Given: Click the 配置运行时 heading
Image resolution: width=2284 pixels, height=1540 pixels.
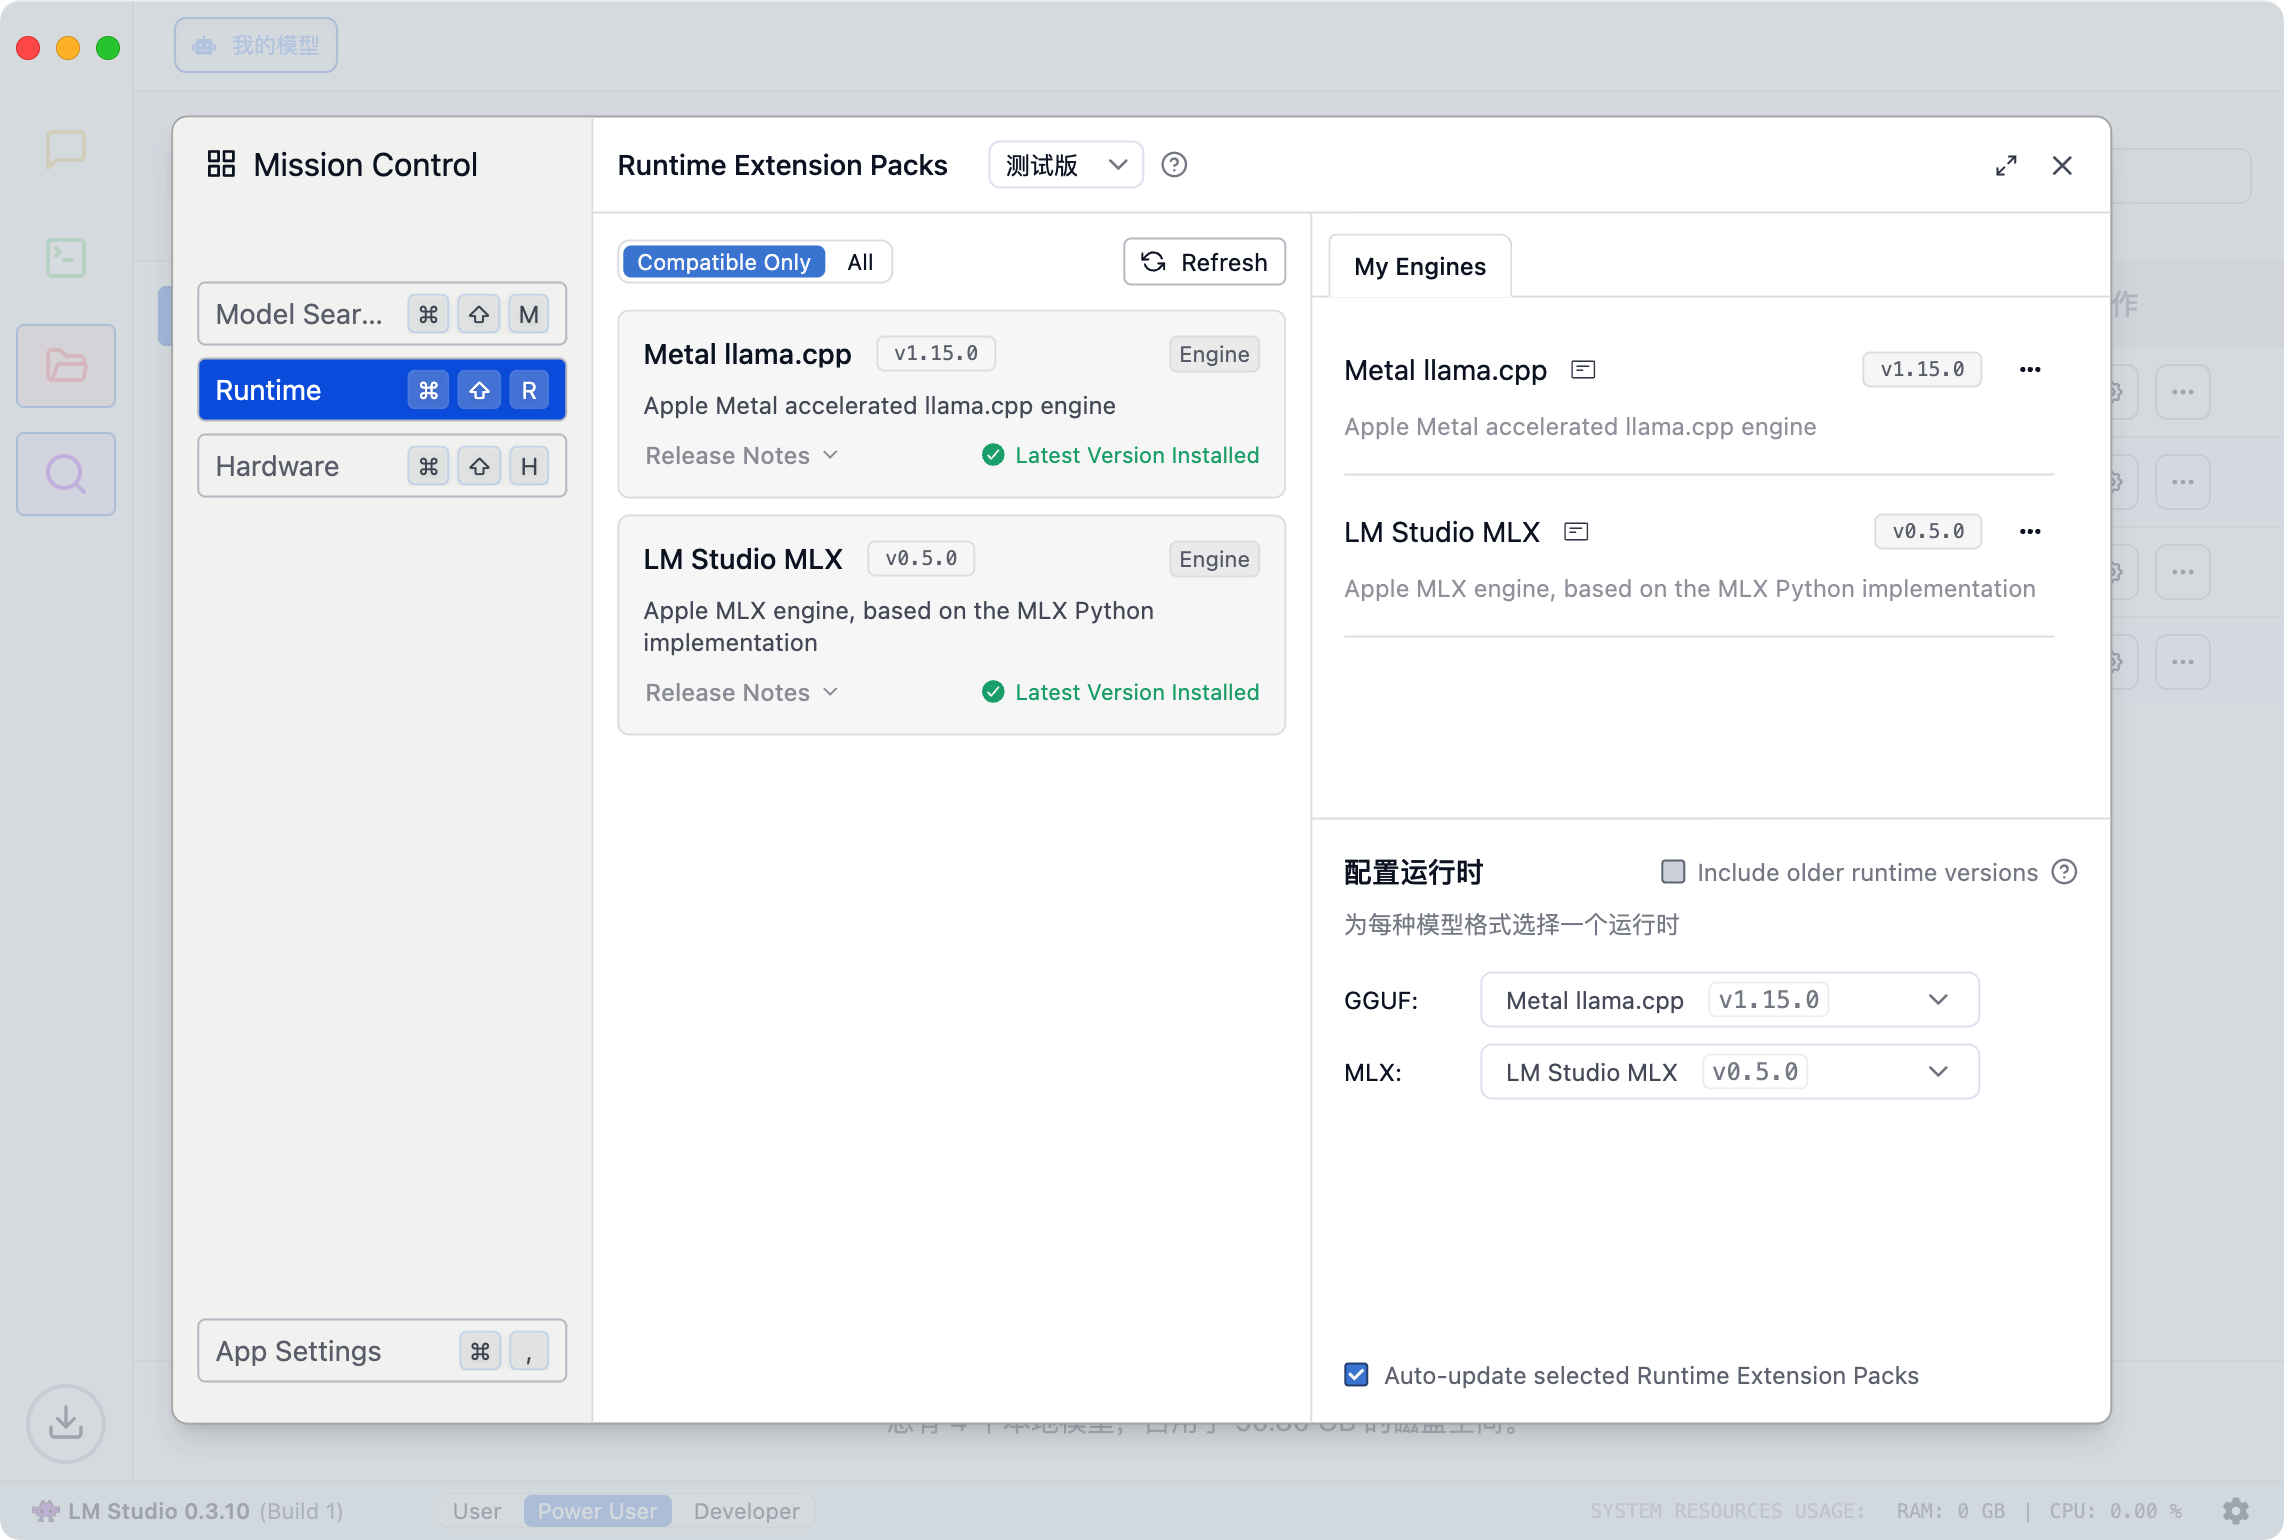Looking at the screenshot, I should (x=1413, y=872).
